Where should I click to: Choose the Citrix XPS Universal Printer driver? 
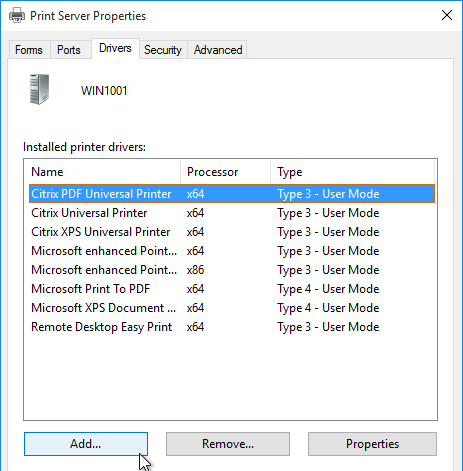point(232,232)
